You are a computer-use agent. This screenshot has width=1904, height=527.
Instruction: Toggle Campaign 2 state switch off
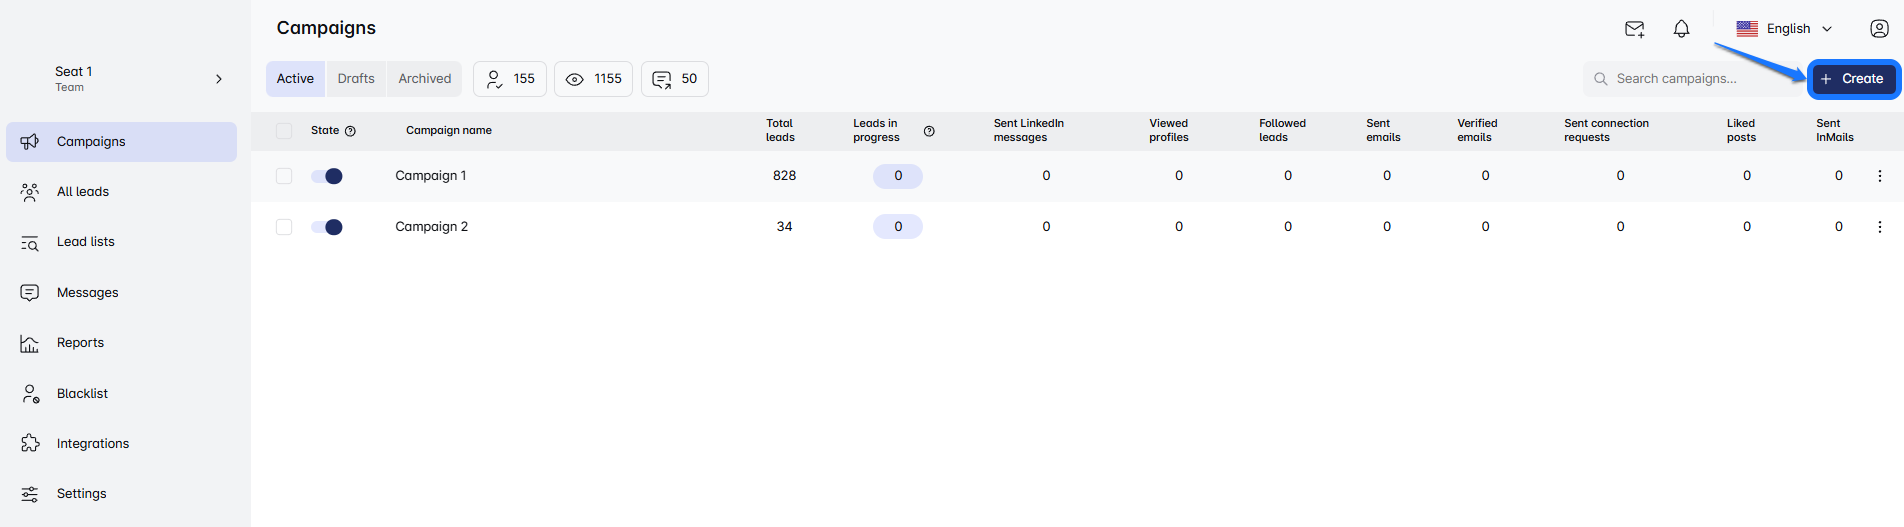327,227
